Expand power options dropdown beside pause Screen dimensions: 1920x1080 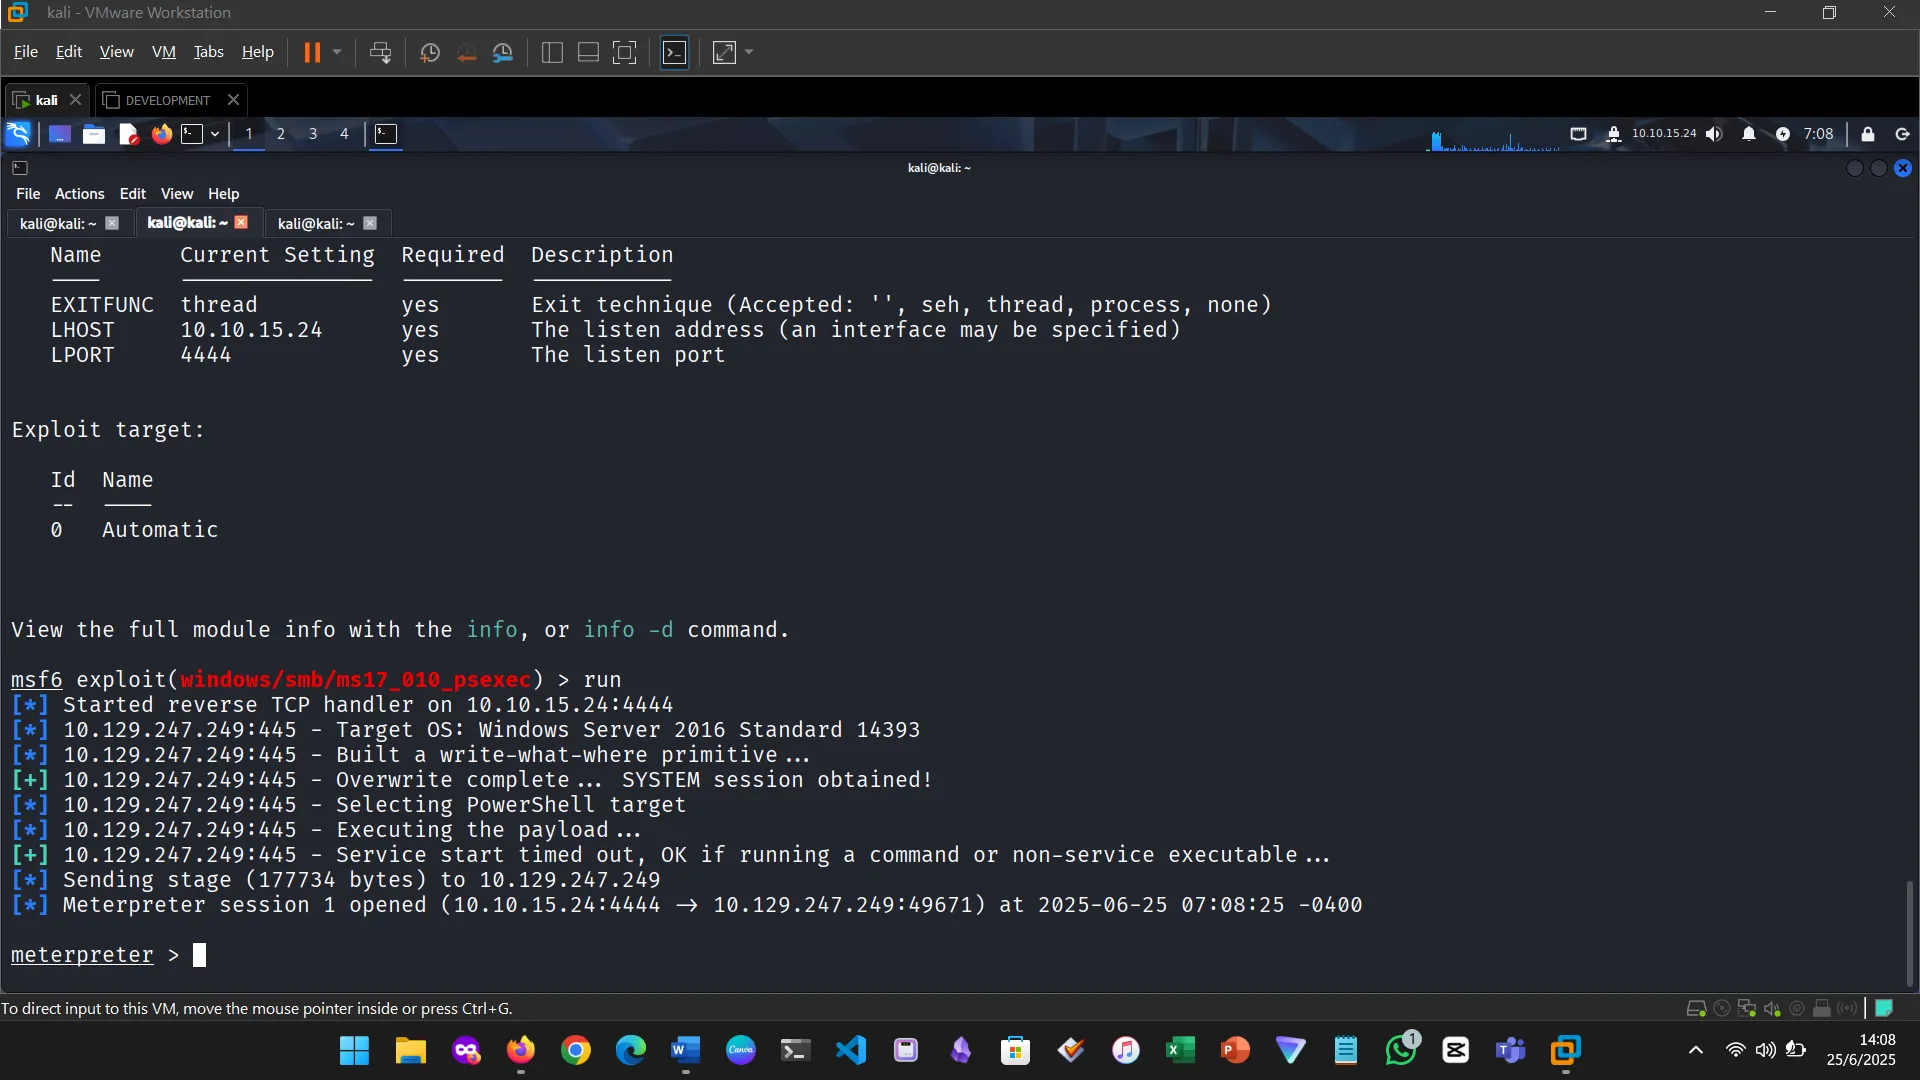pyautogui.click(x=337, y=52)
